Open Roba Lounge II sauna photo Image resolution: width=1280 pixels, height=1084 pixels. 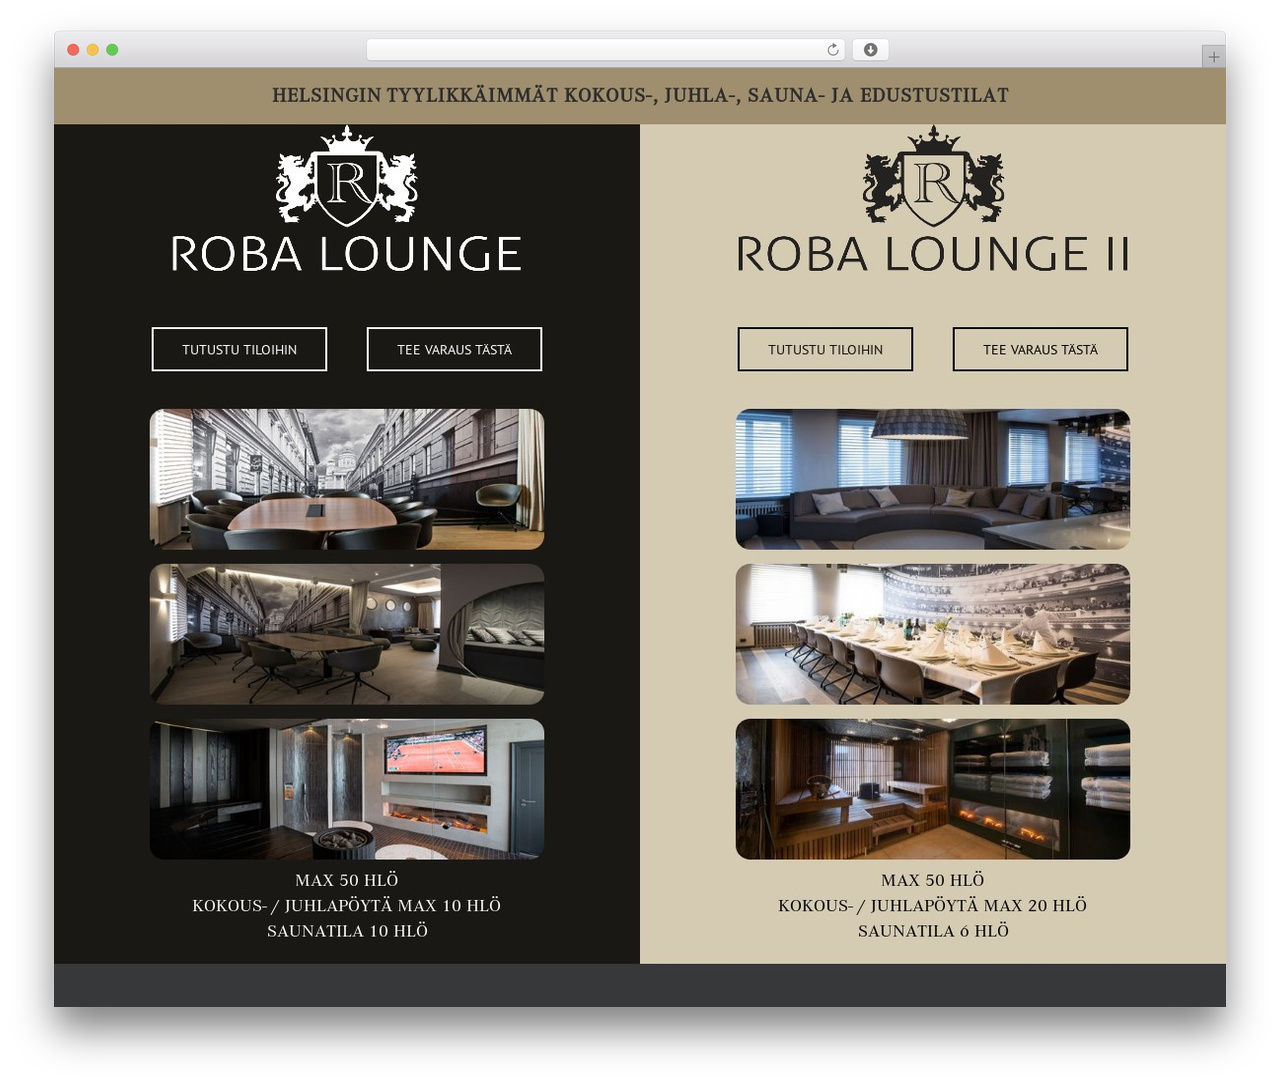click(933, 789)
